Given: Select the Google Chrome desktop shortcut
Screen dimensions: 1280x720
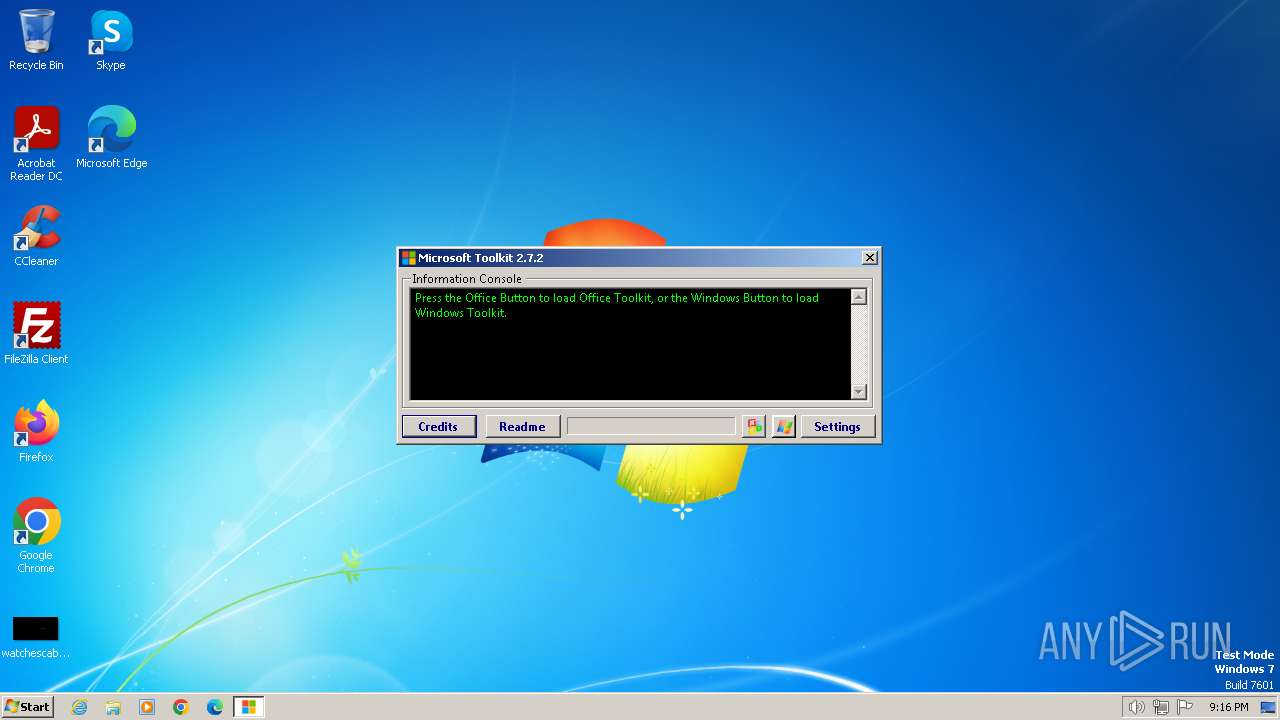Looking at the screenshot, I should [x=36, y=535].
